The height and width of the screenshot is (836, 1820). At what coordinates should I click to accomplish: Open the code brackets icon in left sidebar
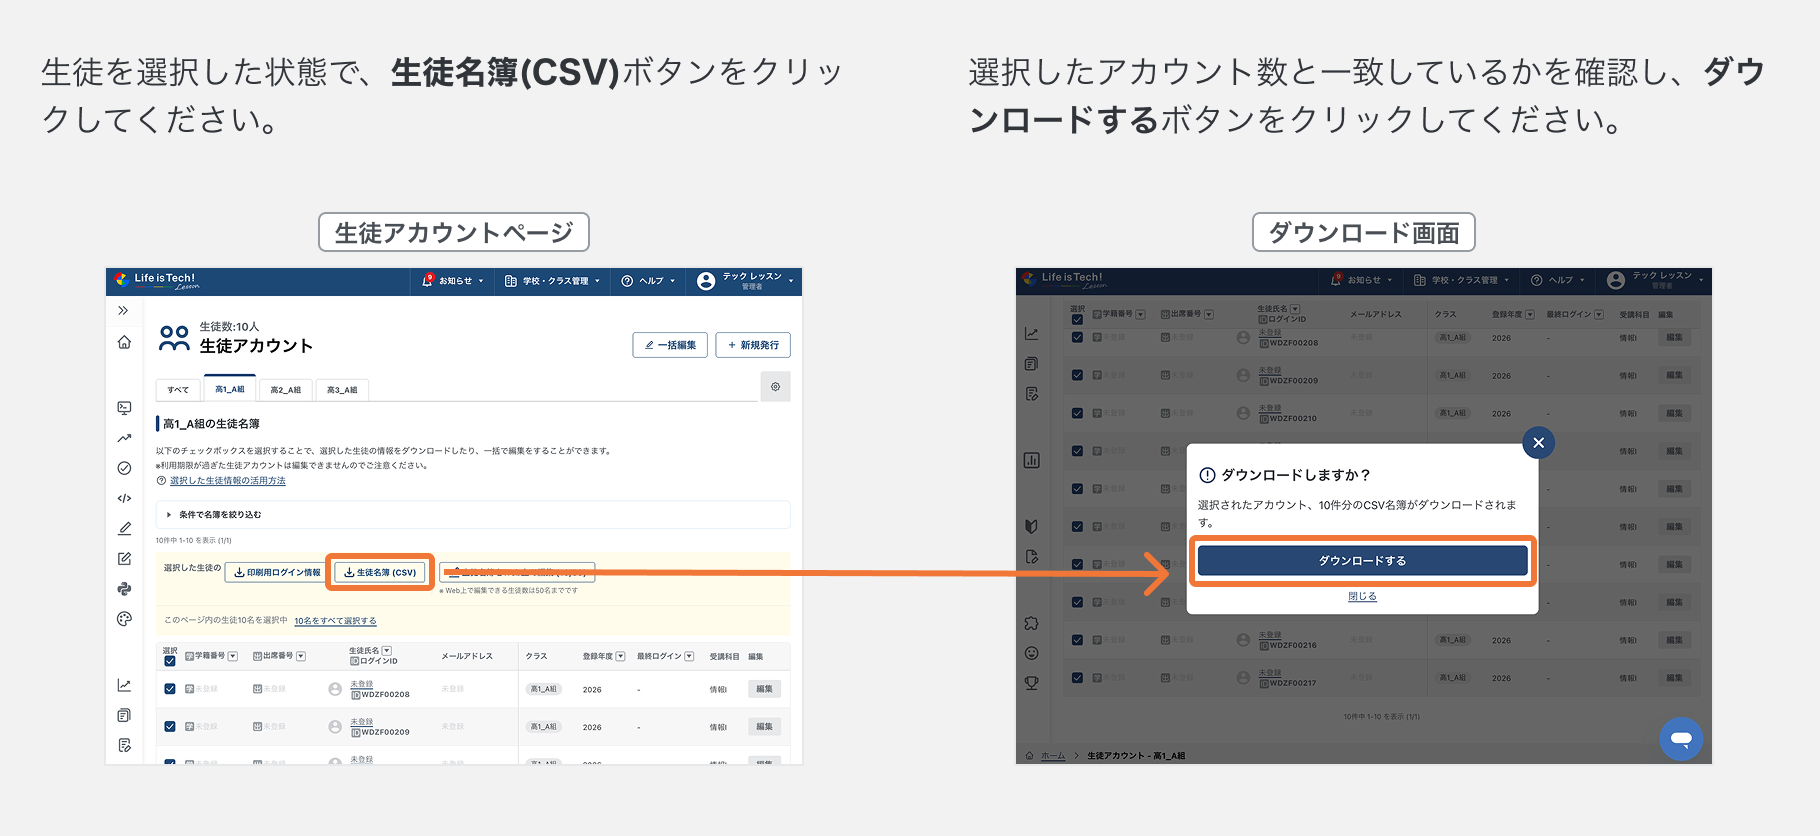(124, 498)
